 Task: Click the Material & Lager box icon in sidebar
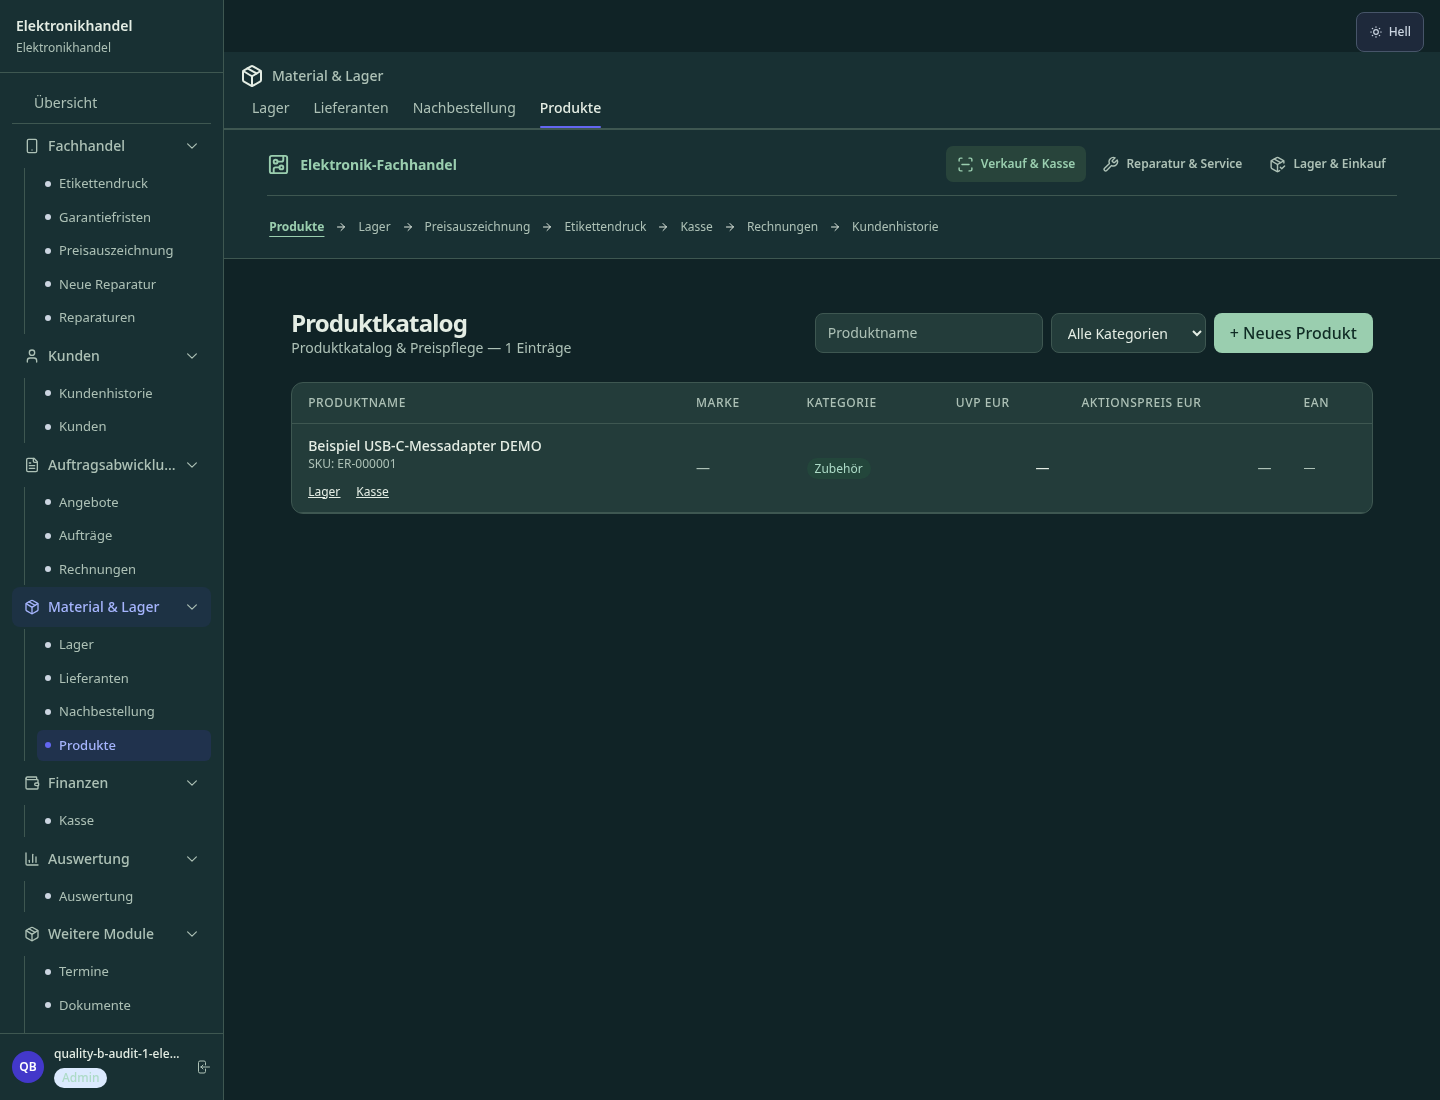32,607
